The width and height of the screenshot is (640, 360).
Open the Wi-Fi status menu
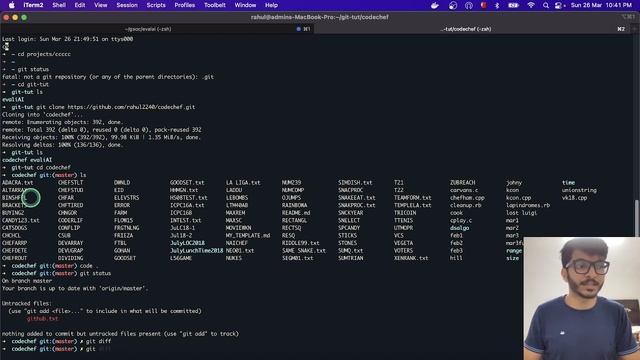[x=531, y=5]
